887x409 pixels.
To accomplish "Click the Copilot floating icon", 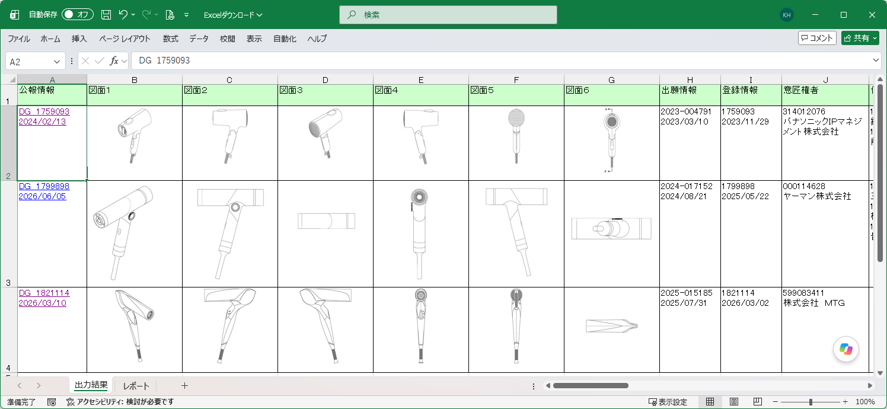I will (846, 349).
